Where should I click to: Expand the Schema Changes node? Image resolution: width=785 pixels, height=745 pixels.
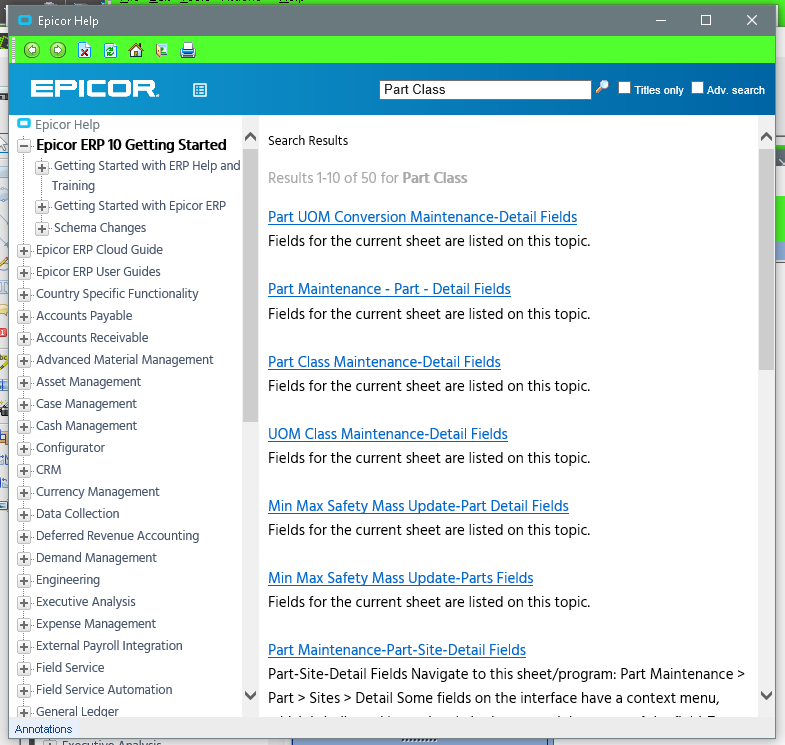click(x=42, y=229)
